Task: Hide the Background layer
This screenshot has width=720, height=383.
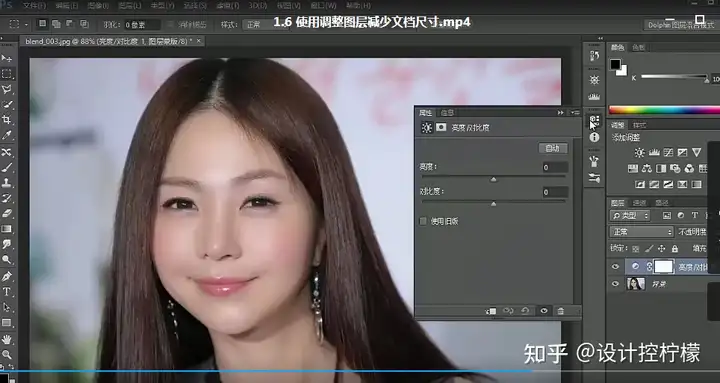Action: (615, 284)
